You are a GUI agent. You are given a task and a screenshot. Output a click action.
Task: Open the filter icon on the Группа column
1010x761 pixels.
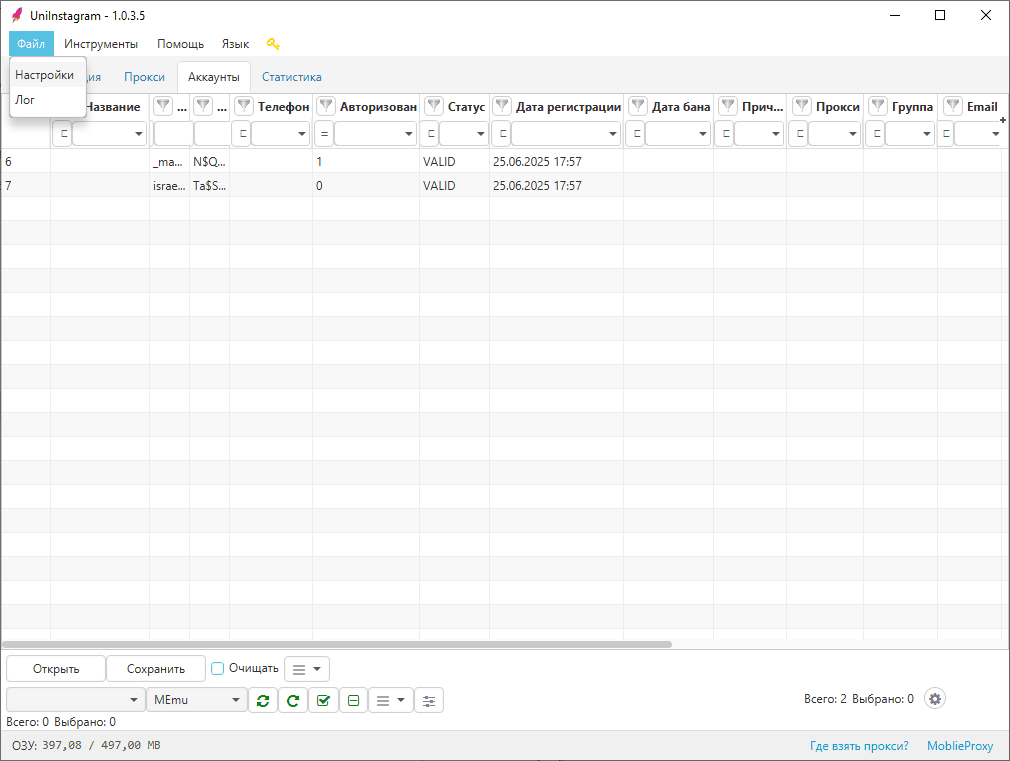tap(878, 106)
